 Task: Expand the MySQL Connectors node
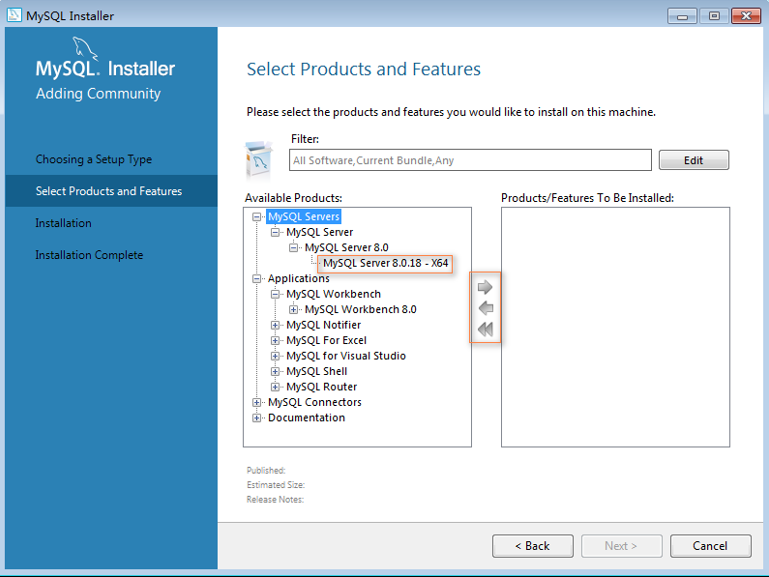[256, 402]
